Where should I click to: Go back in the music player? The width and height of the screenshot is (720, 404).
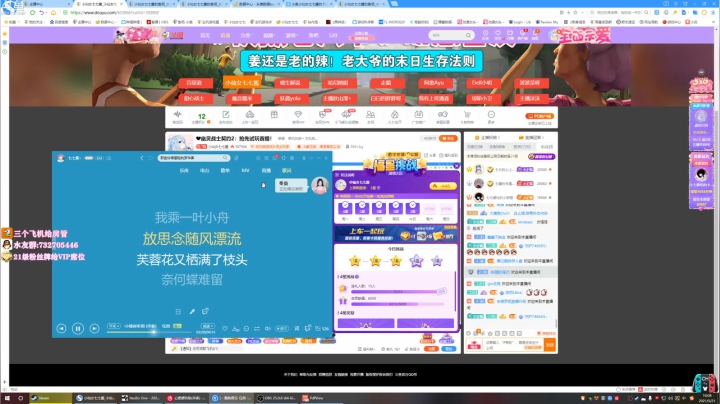(x=142, y=158)
